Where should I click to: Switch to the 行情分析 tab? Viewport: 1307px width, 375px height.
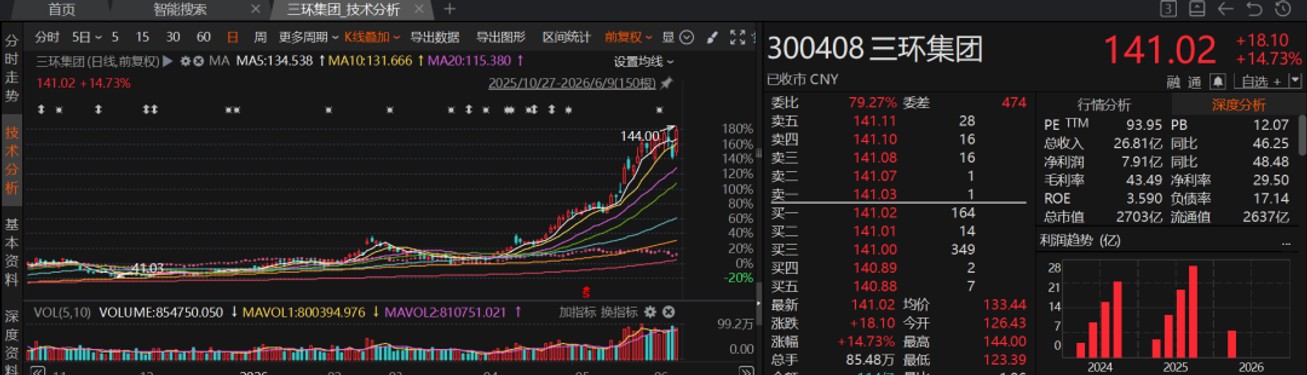1104,104
